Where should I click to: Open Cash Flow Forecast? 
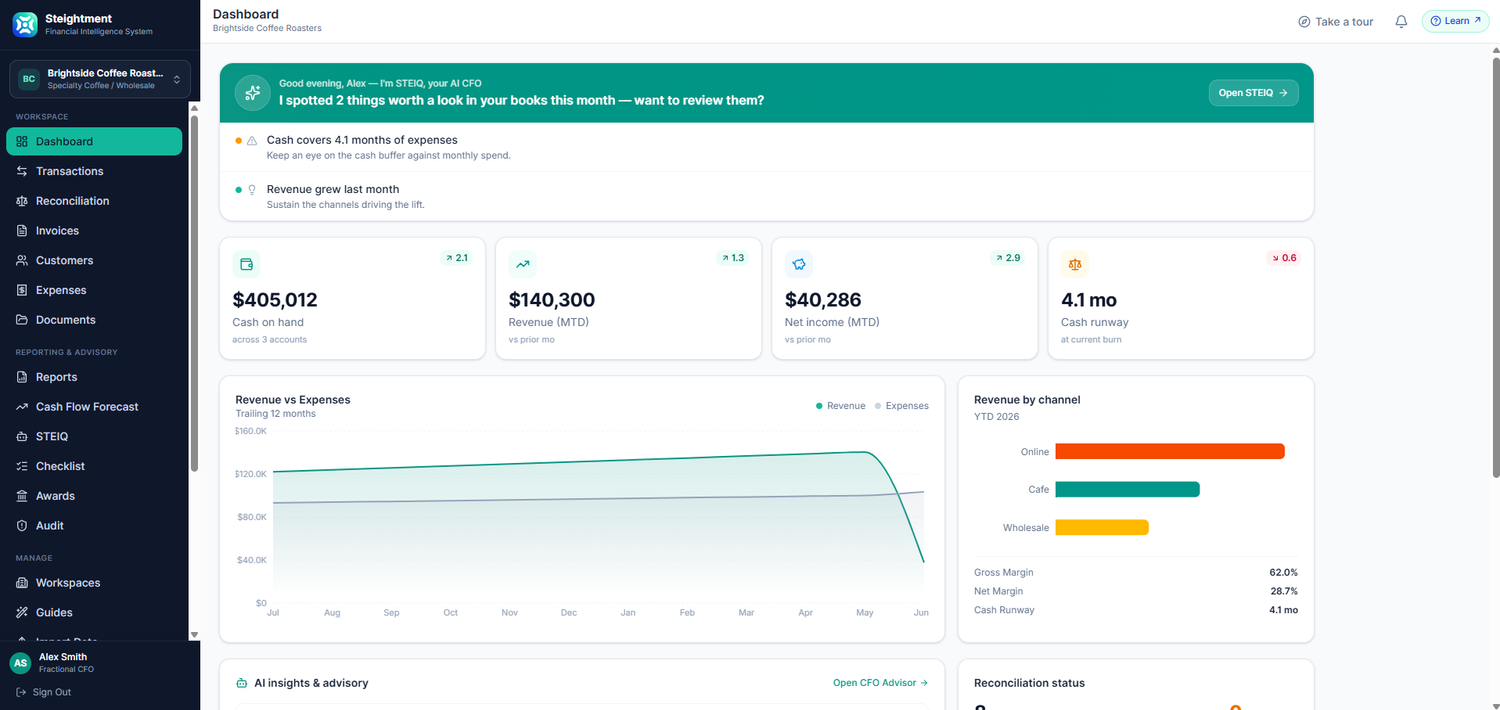pos(94,407)
